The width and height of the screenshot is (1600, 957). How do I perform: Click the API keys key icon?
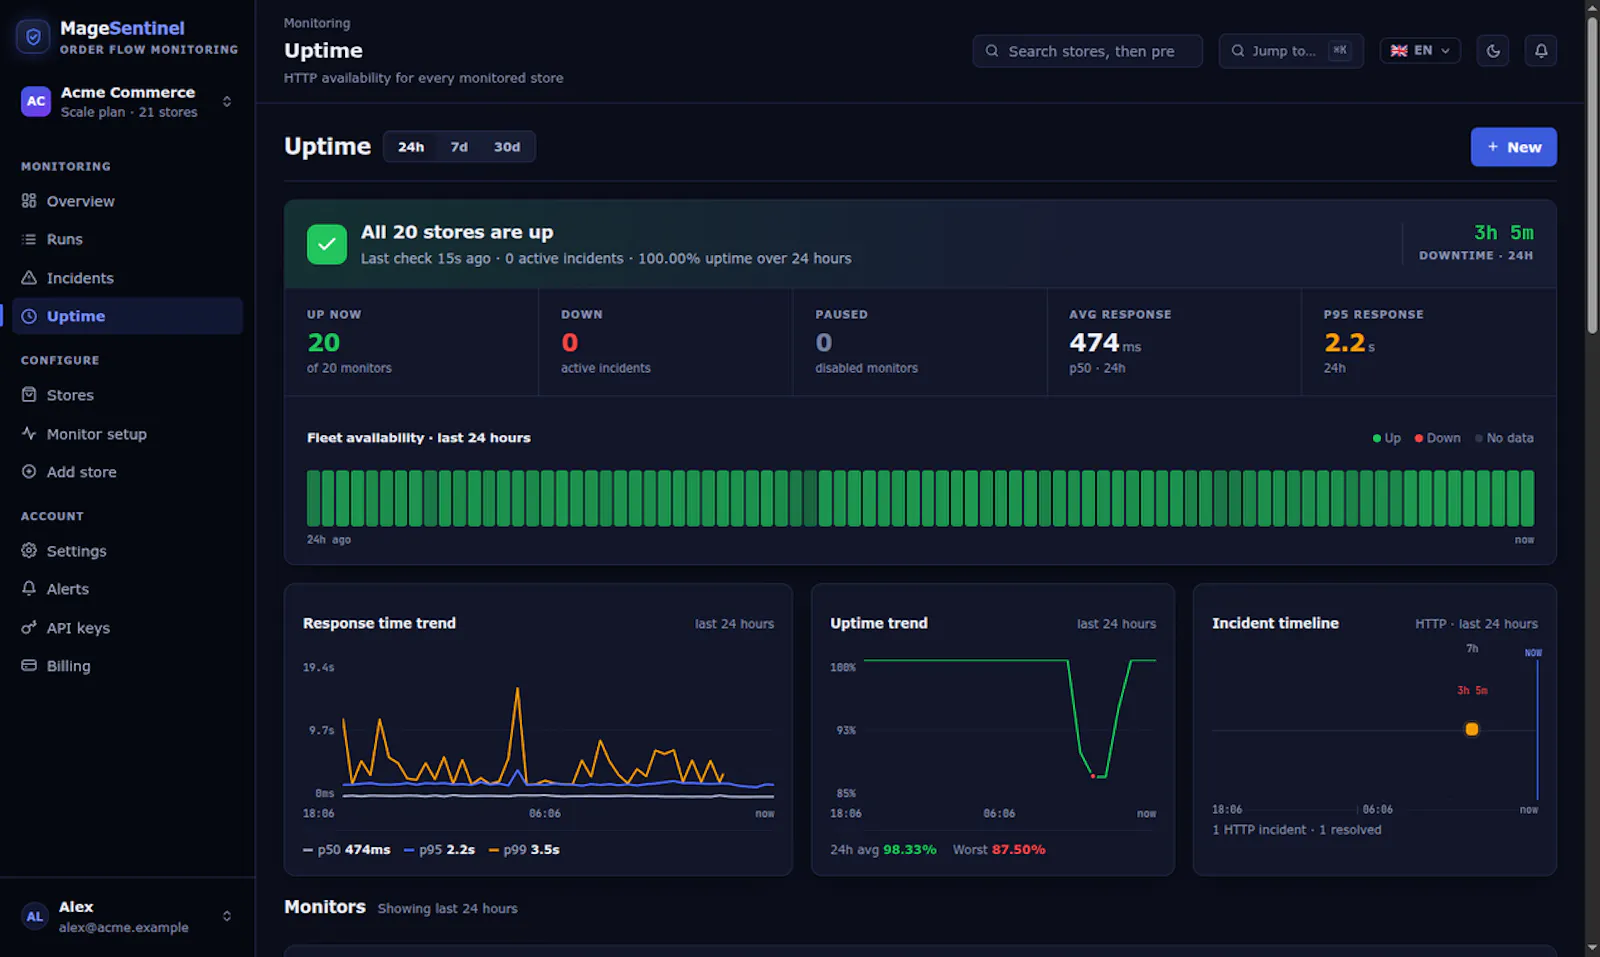click(x=29, y=628)
